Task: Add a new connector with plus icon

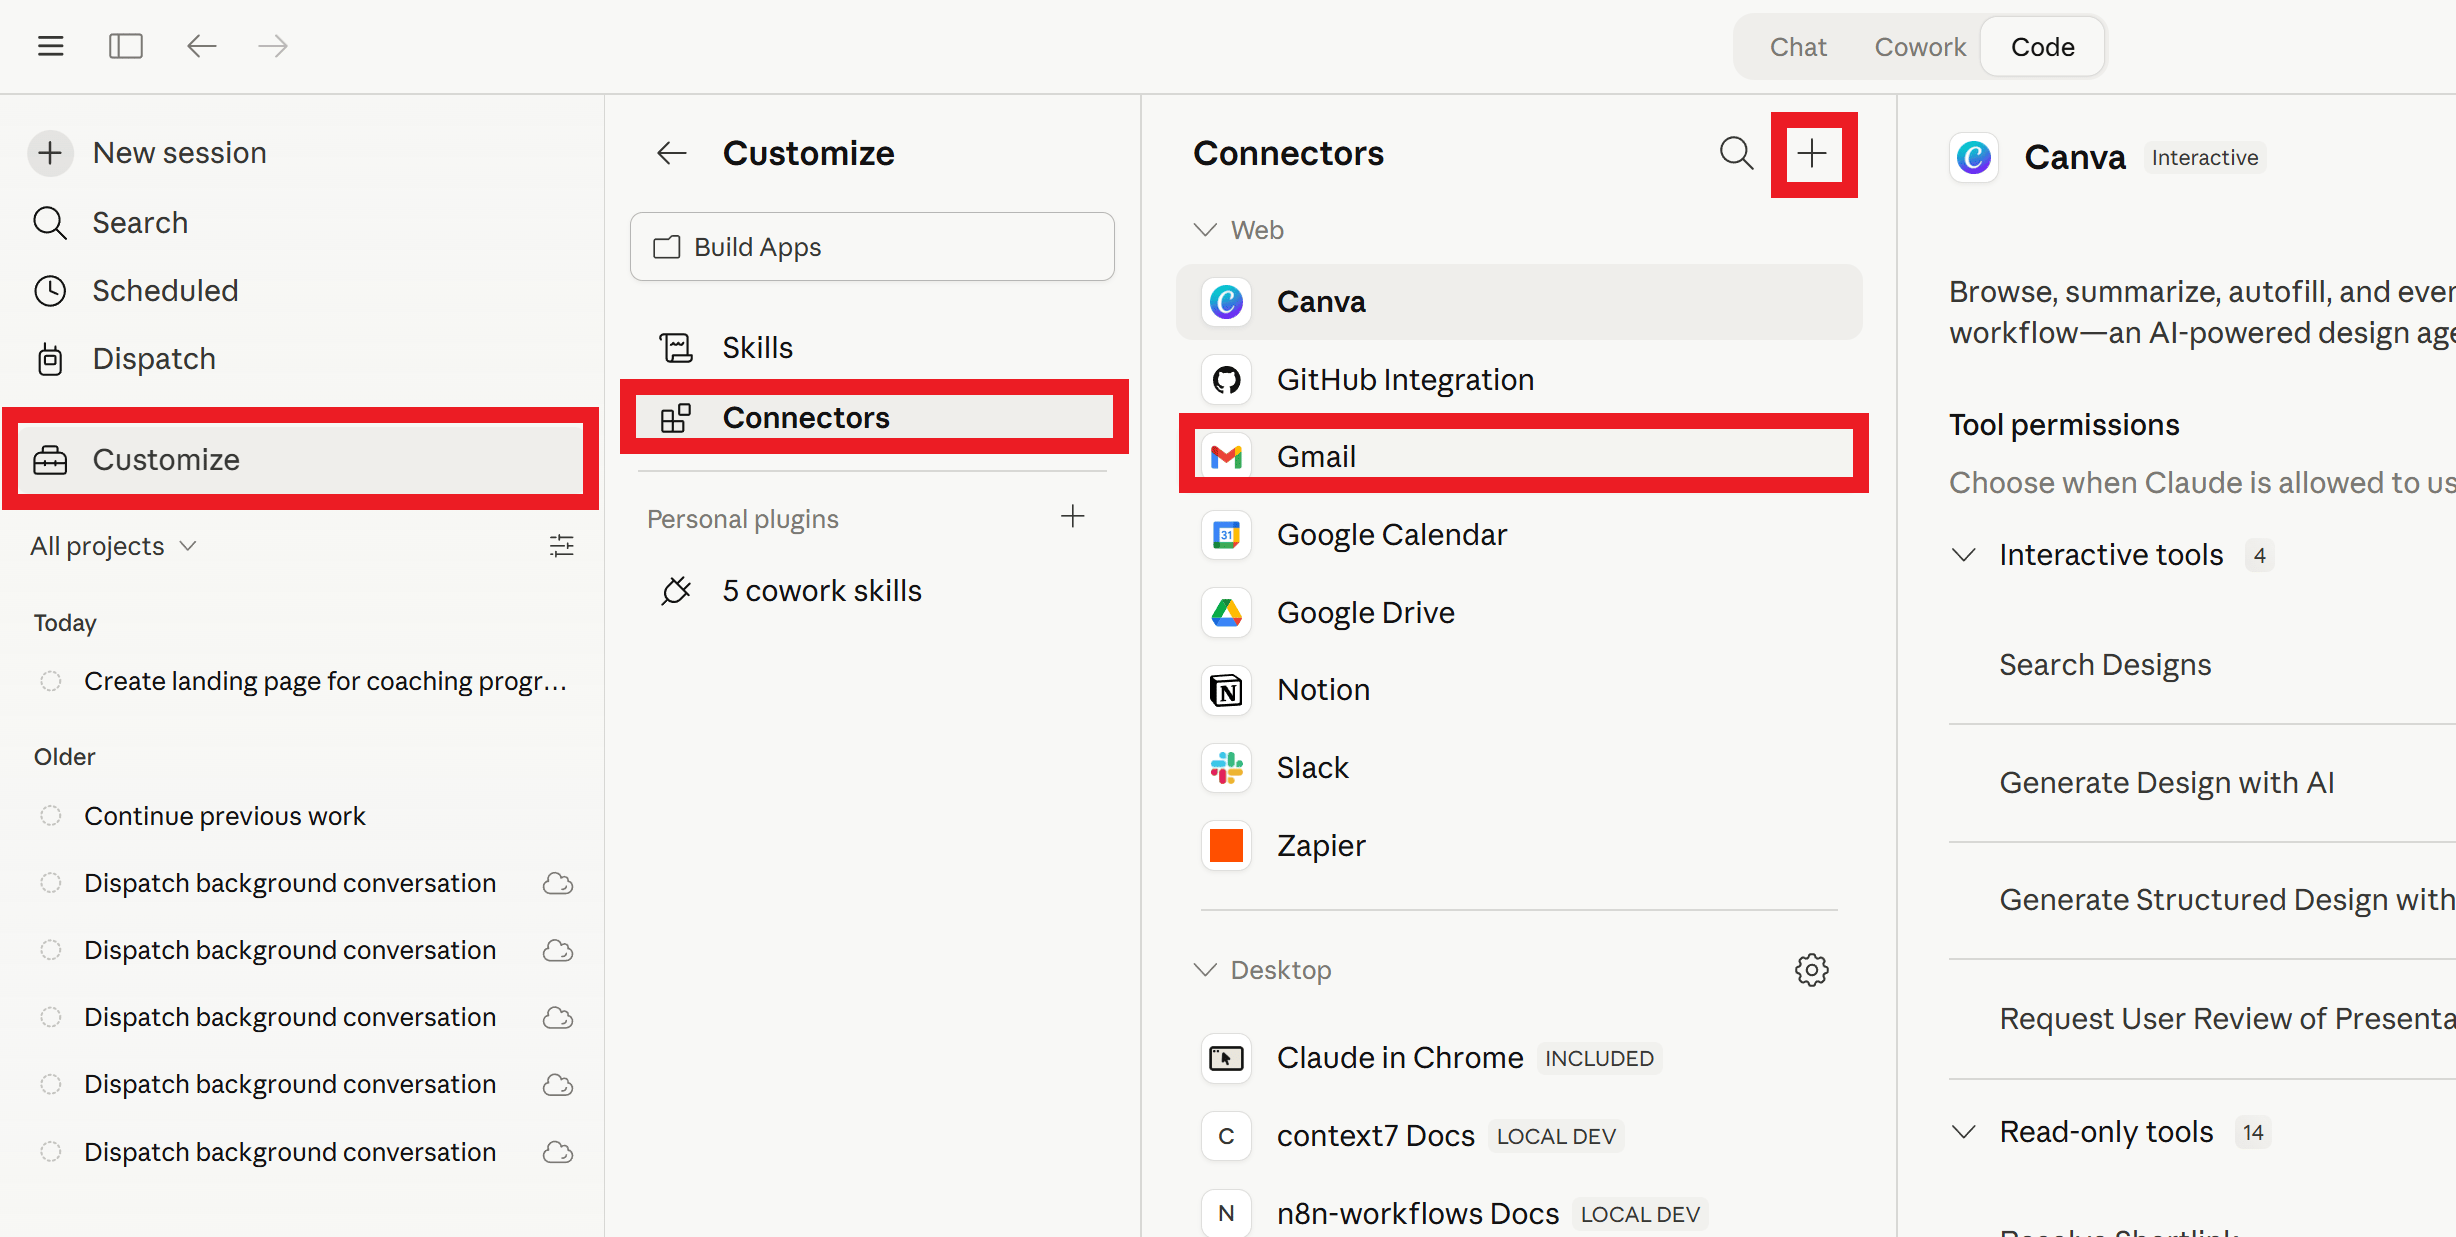Action: pyautogui.click(x=1812, y=153)
